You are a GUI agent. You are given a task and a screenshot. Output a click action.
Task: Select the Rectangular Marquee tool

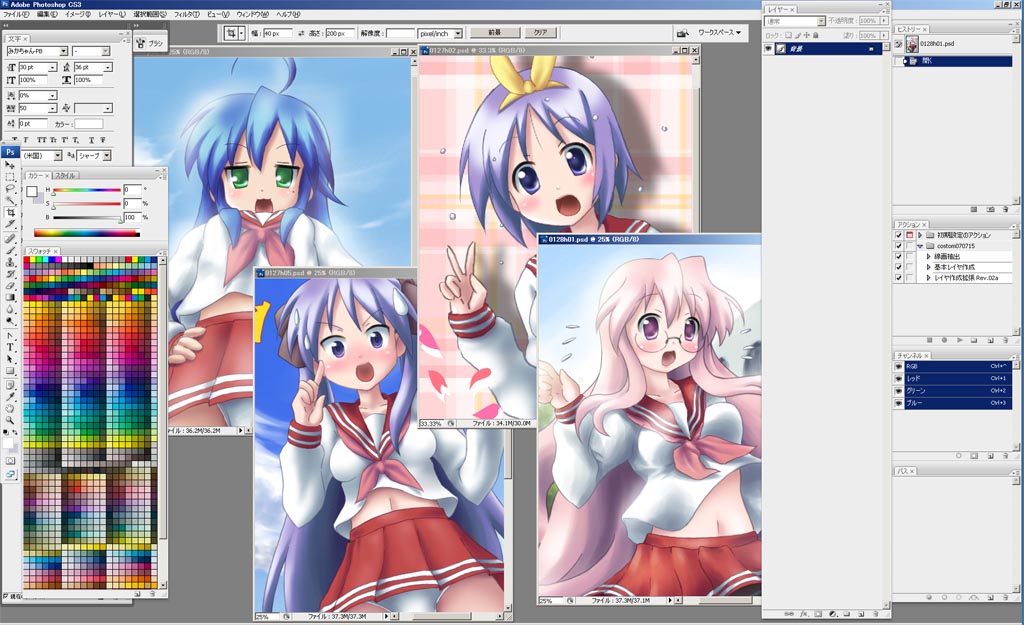(x=10, y=177)
